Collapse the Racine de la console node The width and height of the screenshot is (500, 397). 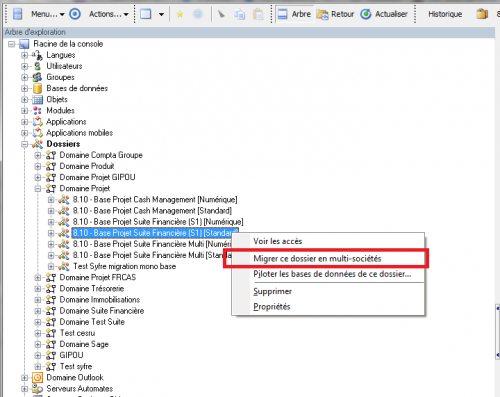pos(12,44)
